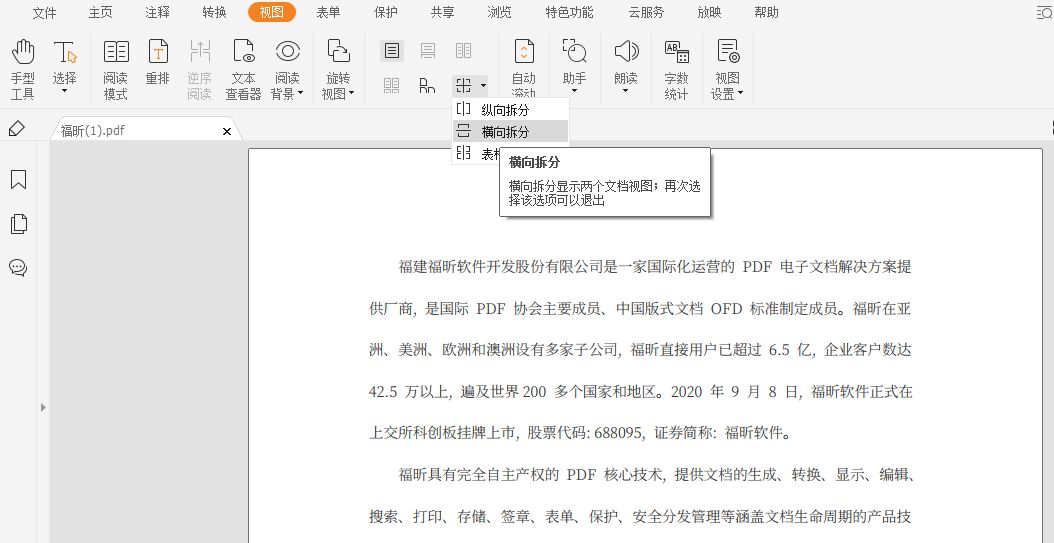
Task: Switch to the Browse (浏览) tab
Action: click(x=499, y=12)
